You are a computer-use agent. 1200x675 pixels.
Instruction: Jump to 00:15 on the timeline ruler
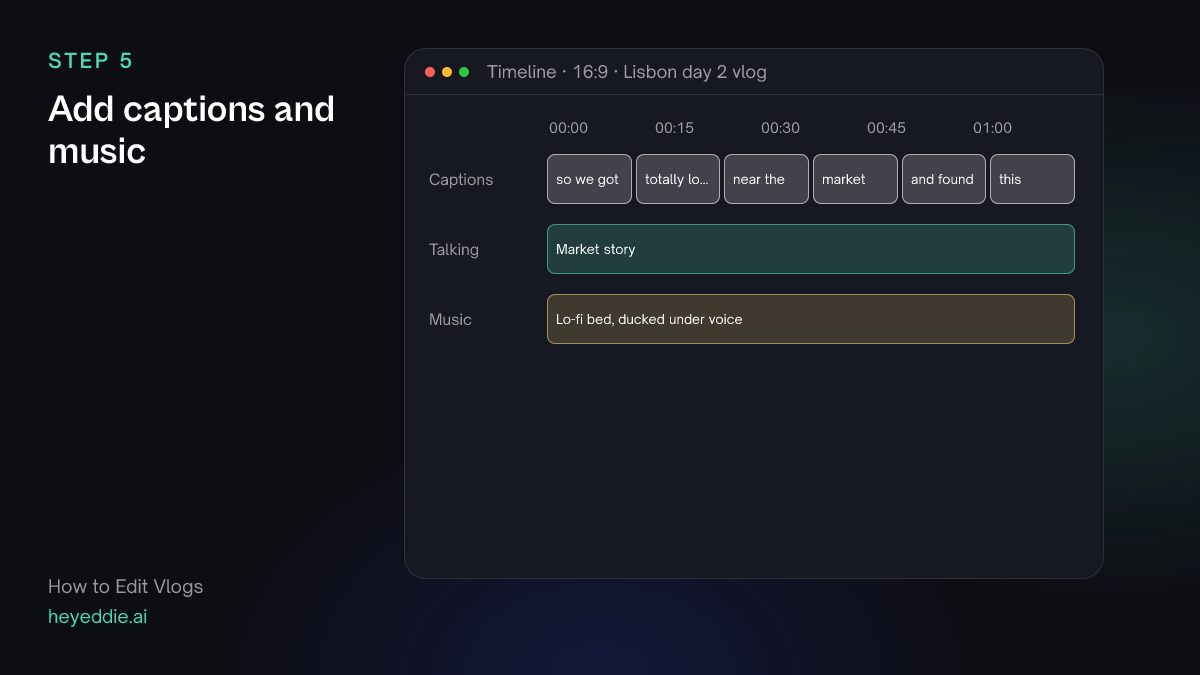tap(674, 128)
